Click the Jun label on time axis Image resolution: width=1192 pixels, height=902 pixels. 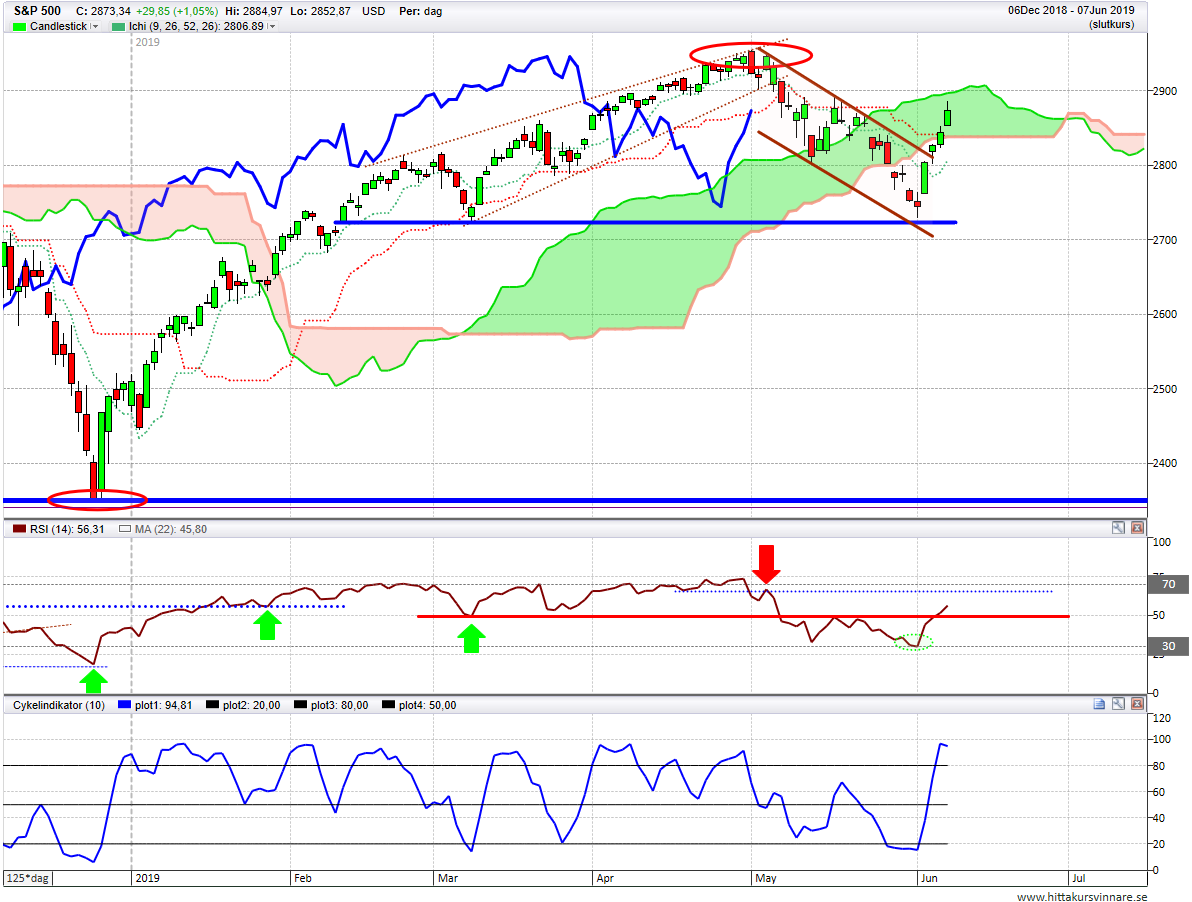pyautogui.click(x=929, y=878)
